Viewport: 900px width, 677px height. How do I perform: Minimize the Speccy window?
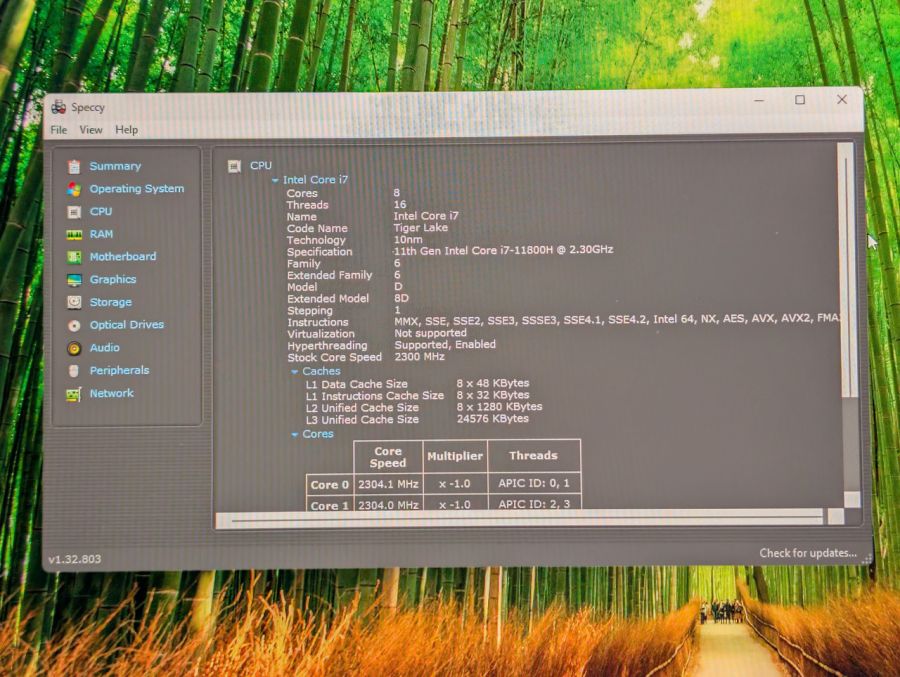pos(759,101)
